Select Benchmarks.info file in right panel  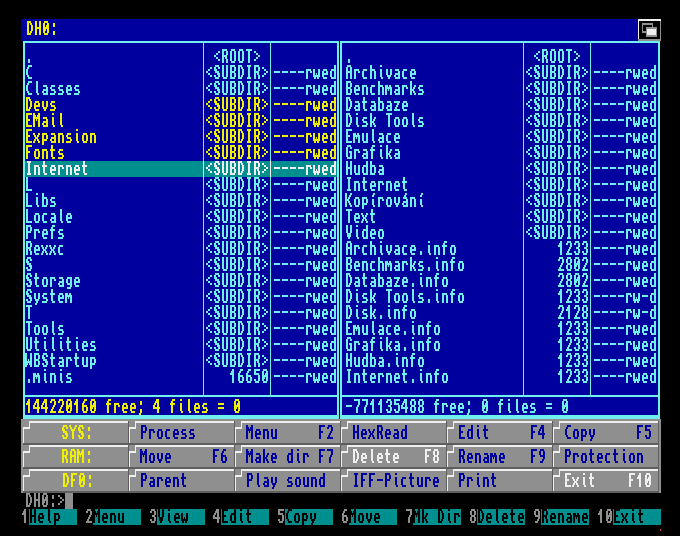click(x=404, y=265)
